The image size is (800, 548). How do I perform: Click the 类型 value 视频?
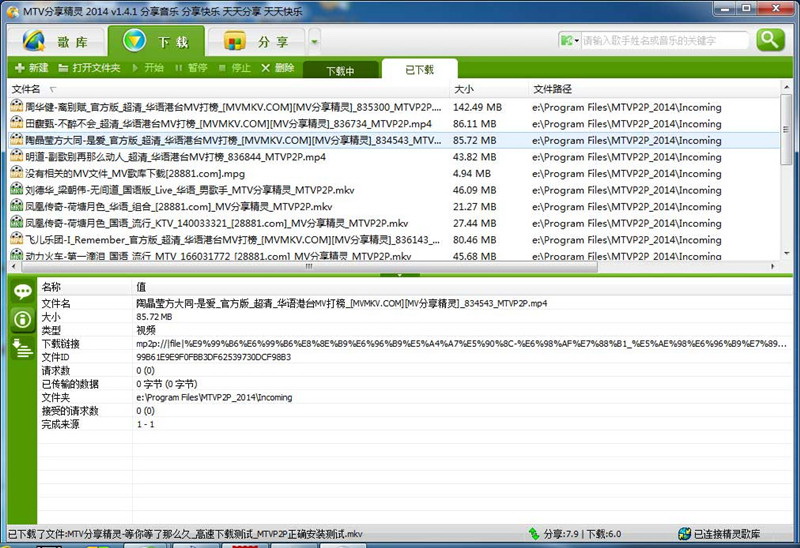pos(145,330)
